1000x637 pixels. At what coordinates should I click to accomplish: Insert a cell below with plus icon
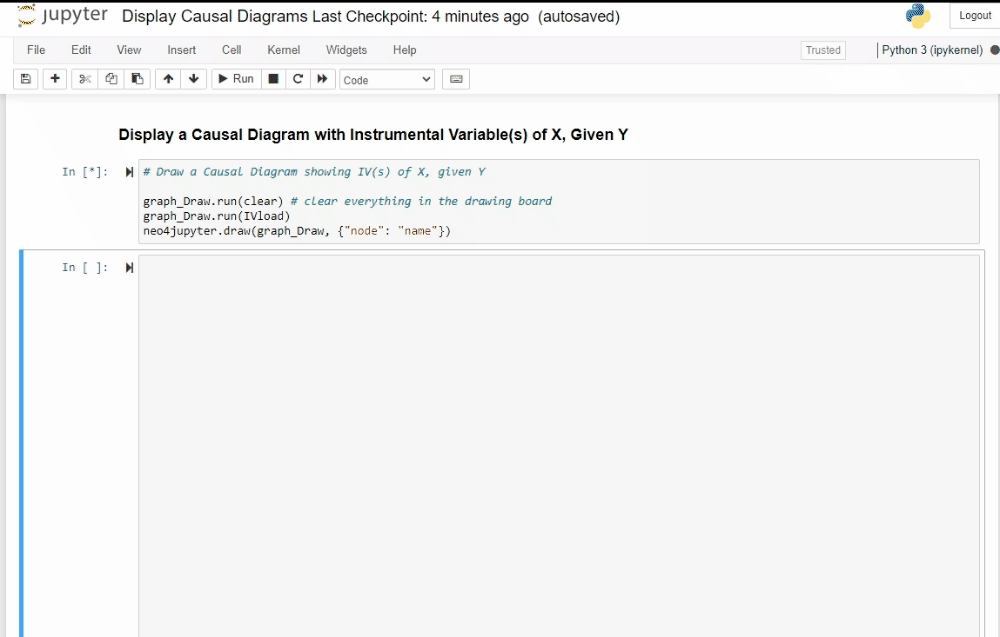click(55, 79)
